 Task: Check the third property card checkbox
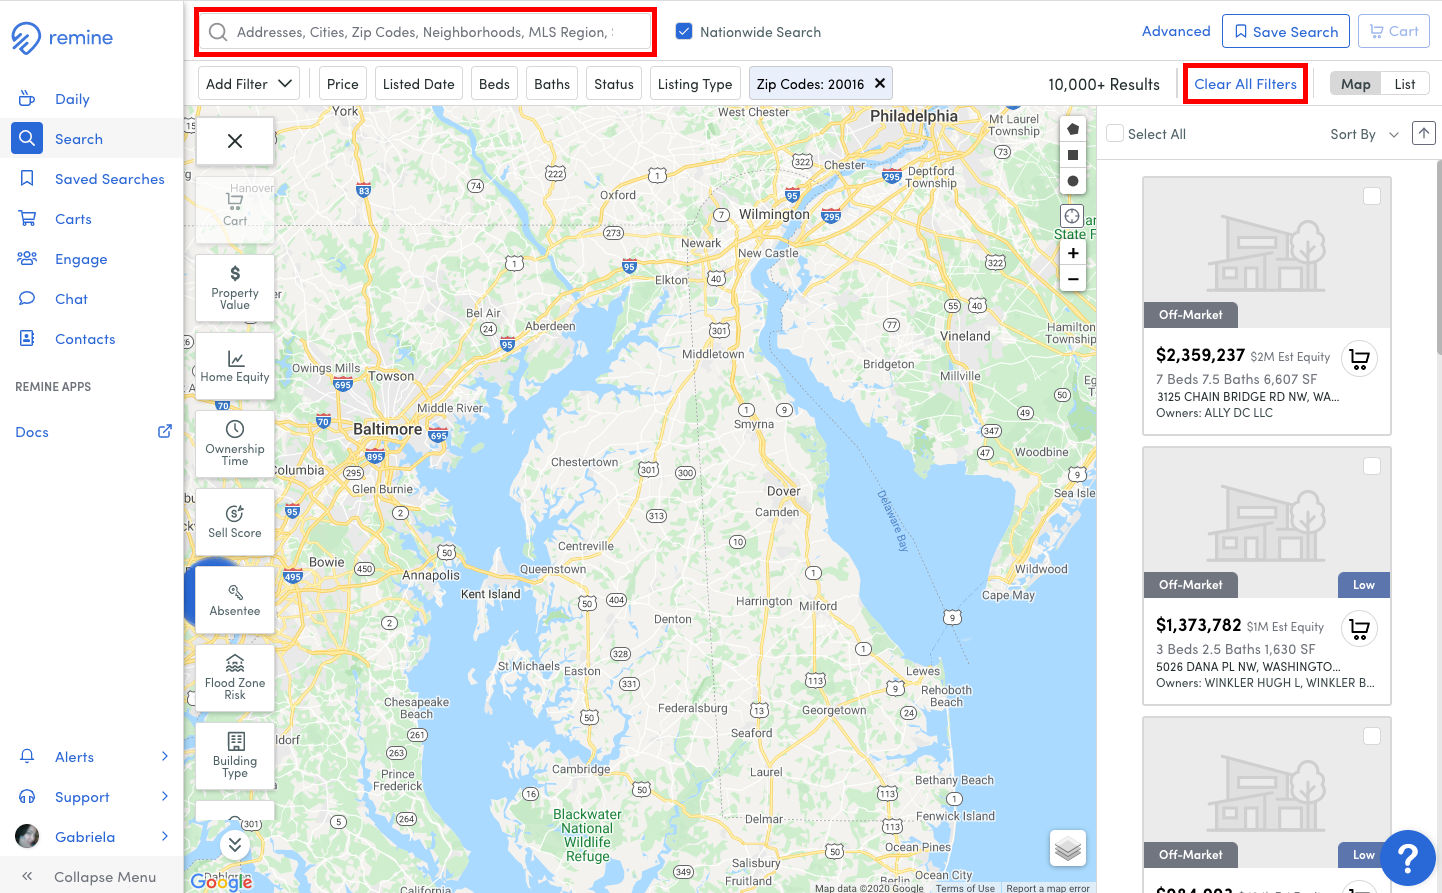1372,736
